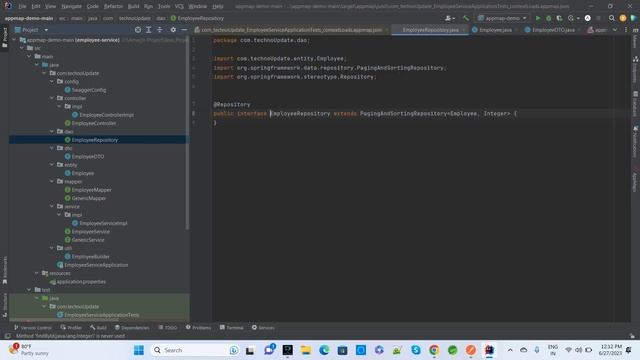Click the Expand All icon in Project panel

point(149,30)
